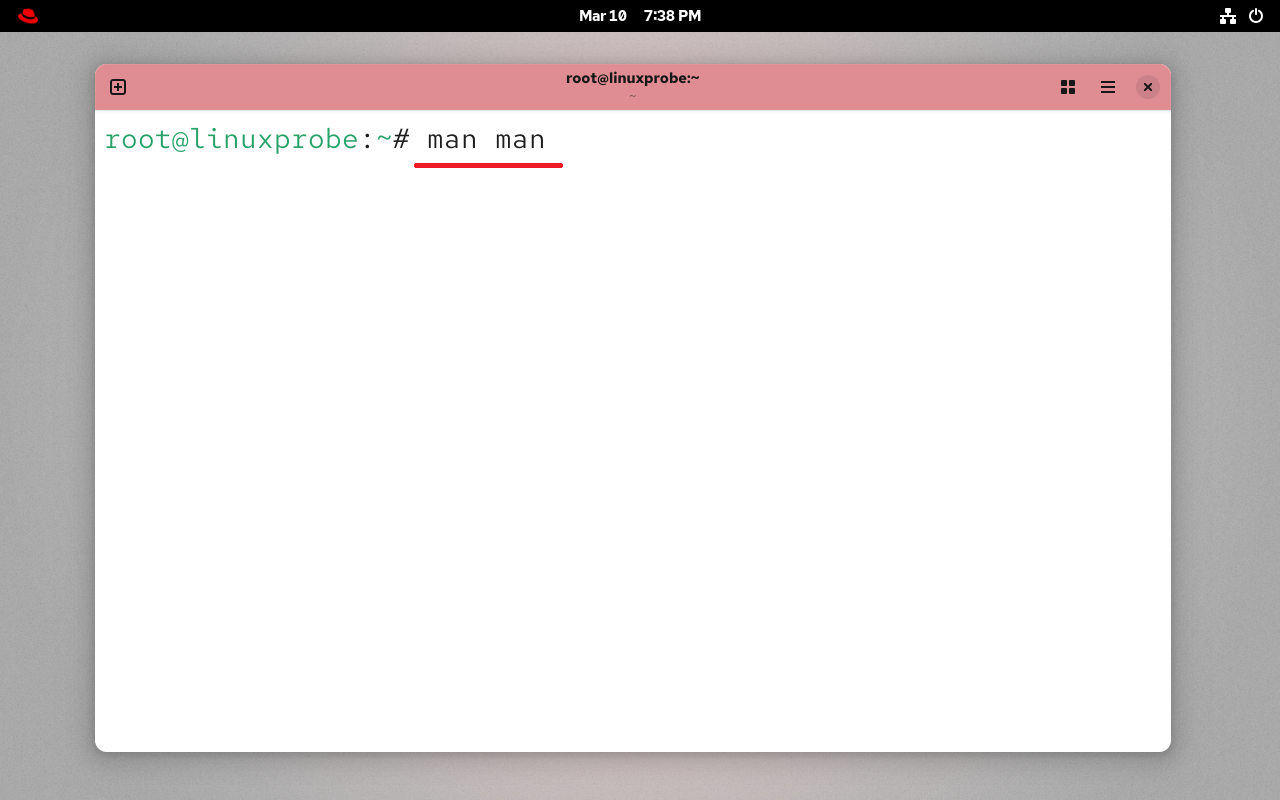This screenshot has height=800, width=1280.
Task: Click the first "man" in the command
Action: click(452, 140)
